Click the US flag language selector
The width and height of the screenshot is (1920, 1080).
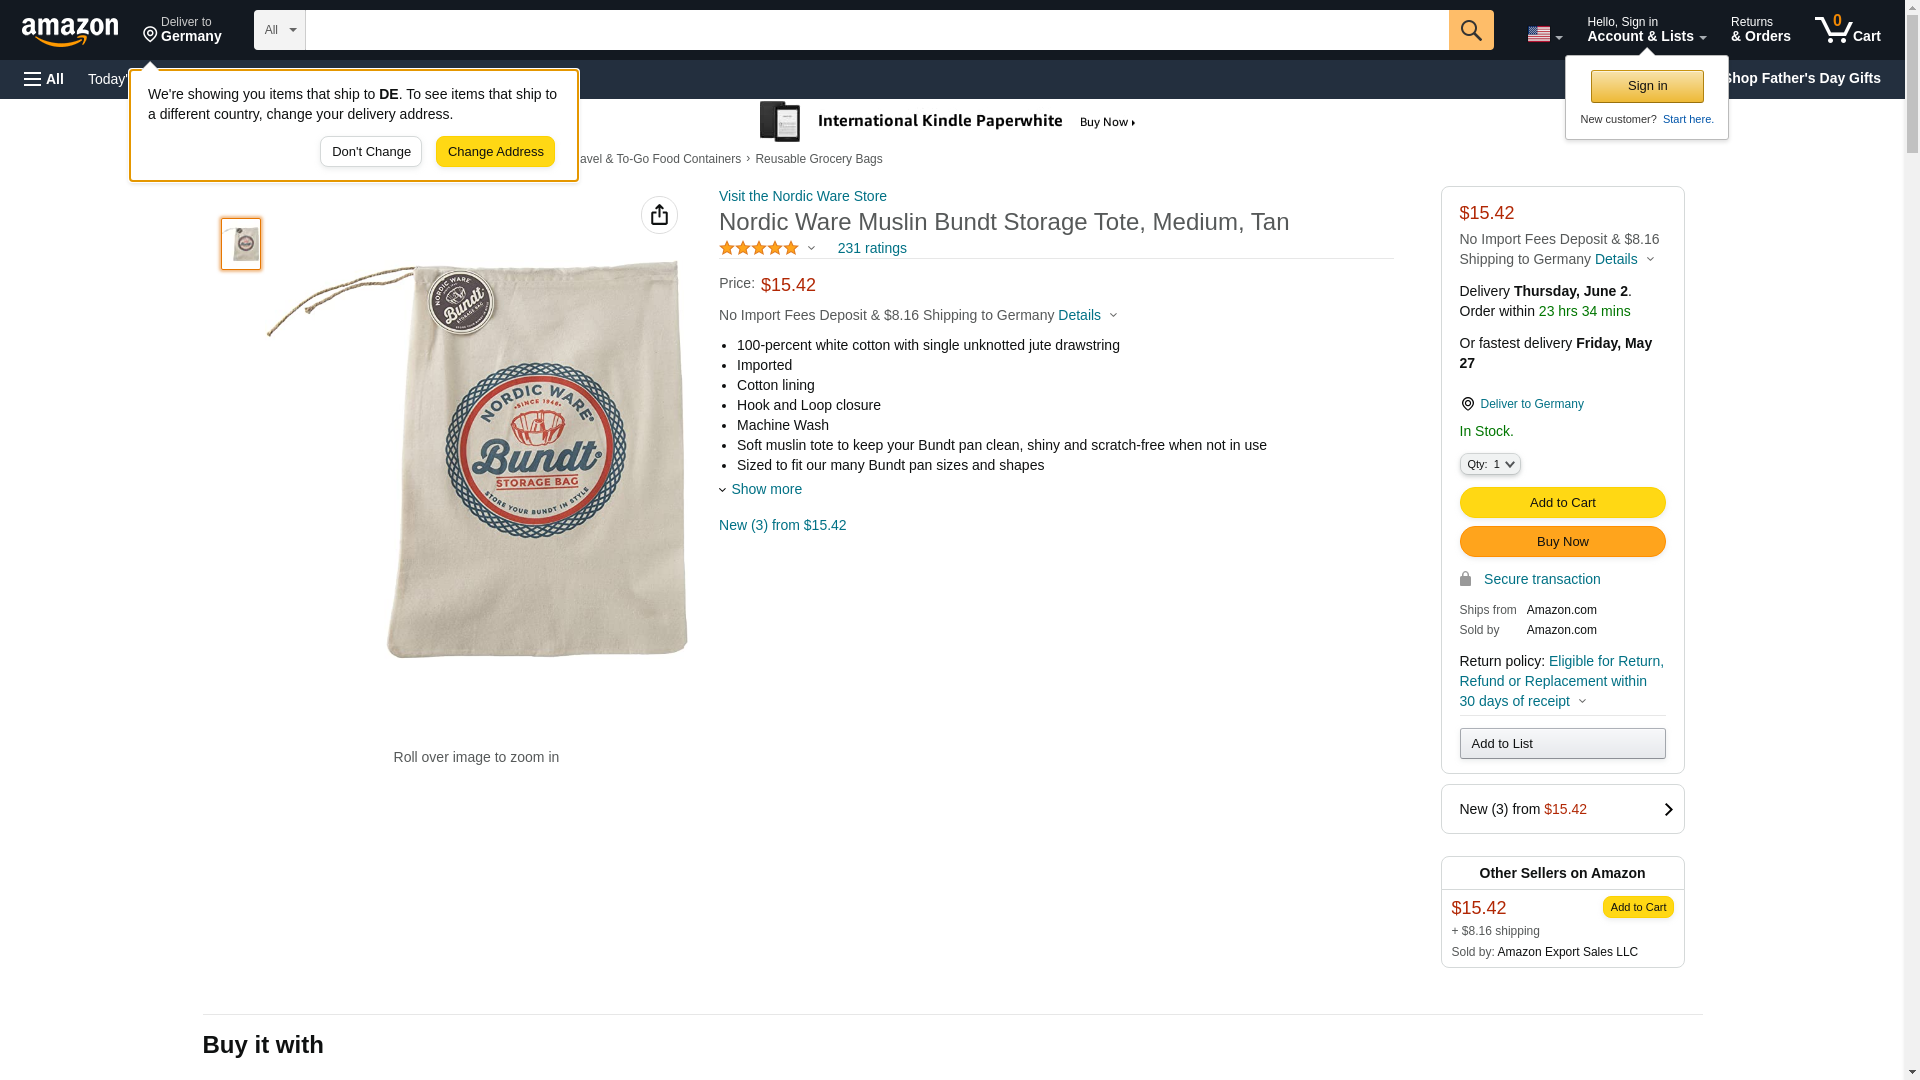1544,34
